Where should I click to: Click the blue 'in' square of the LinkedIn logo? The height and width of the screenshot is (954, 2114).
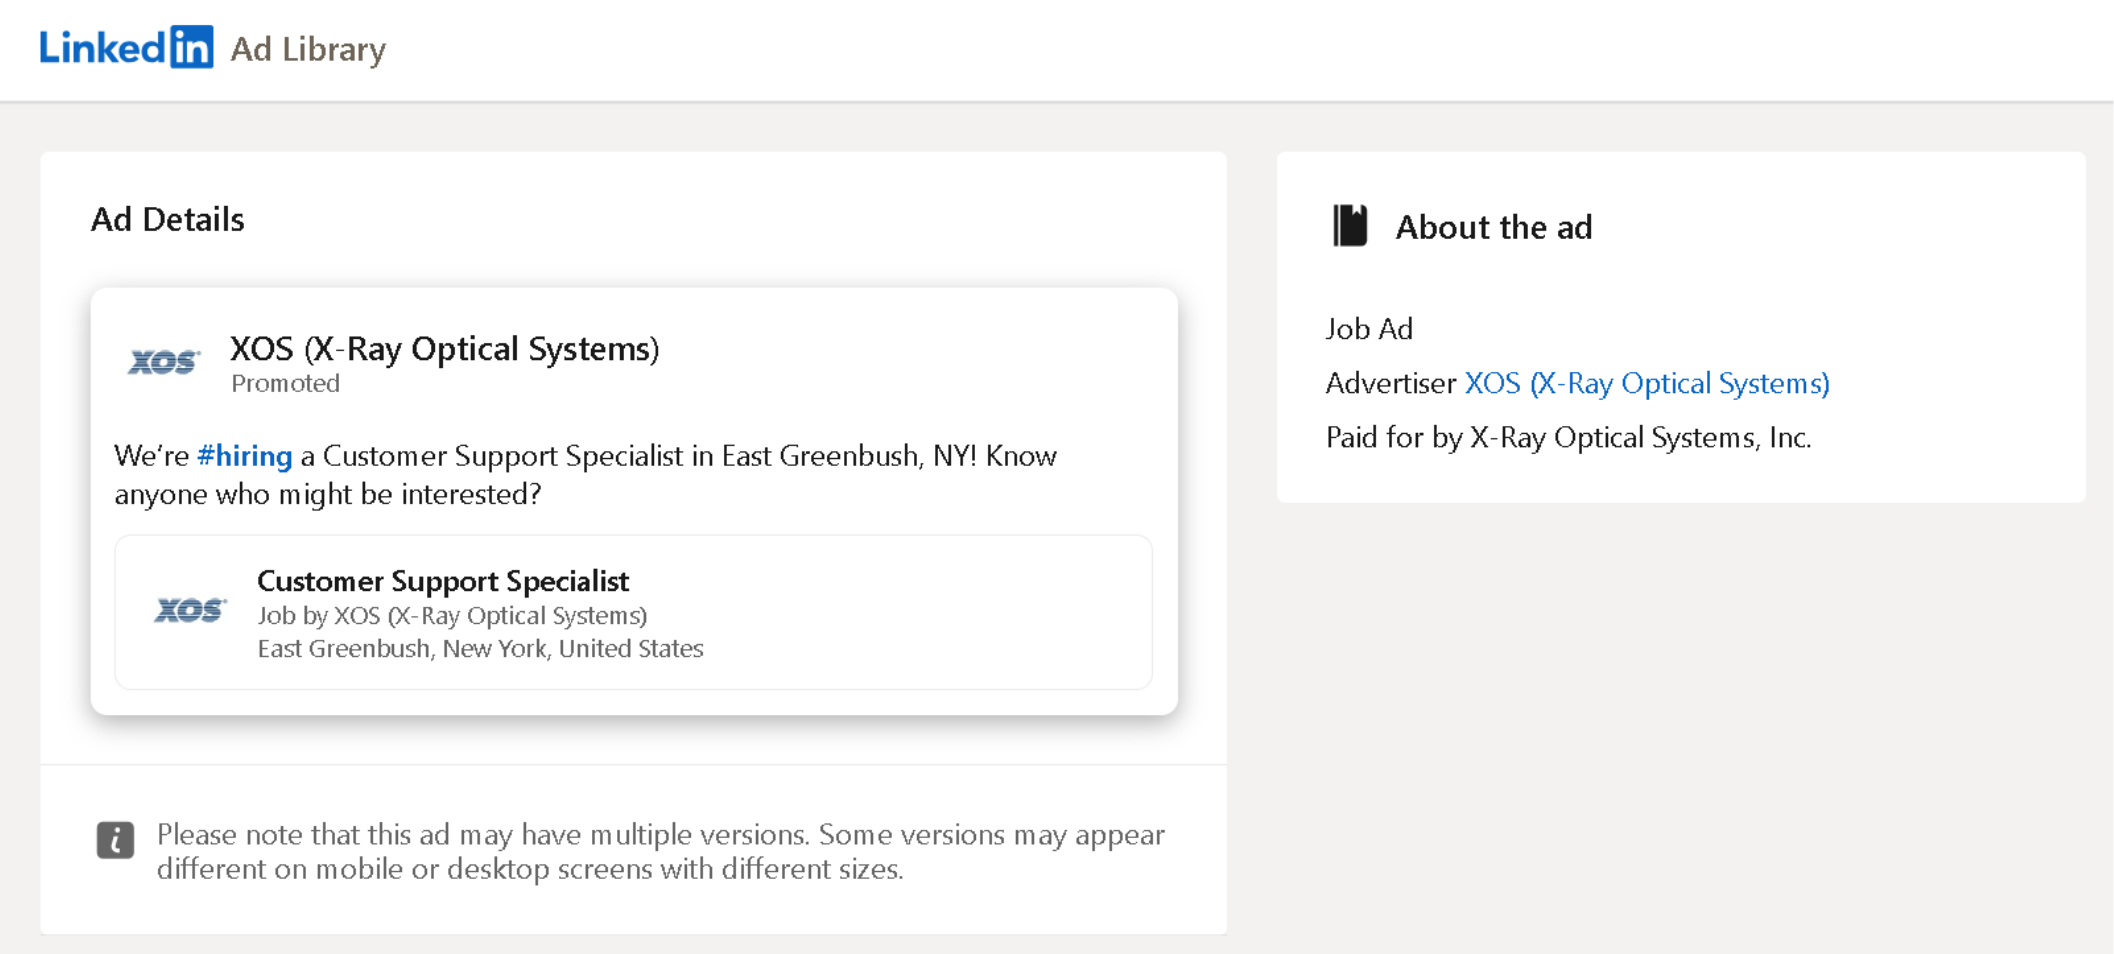(x=194, y=45)
